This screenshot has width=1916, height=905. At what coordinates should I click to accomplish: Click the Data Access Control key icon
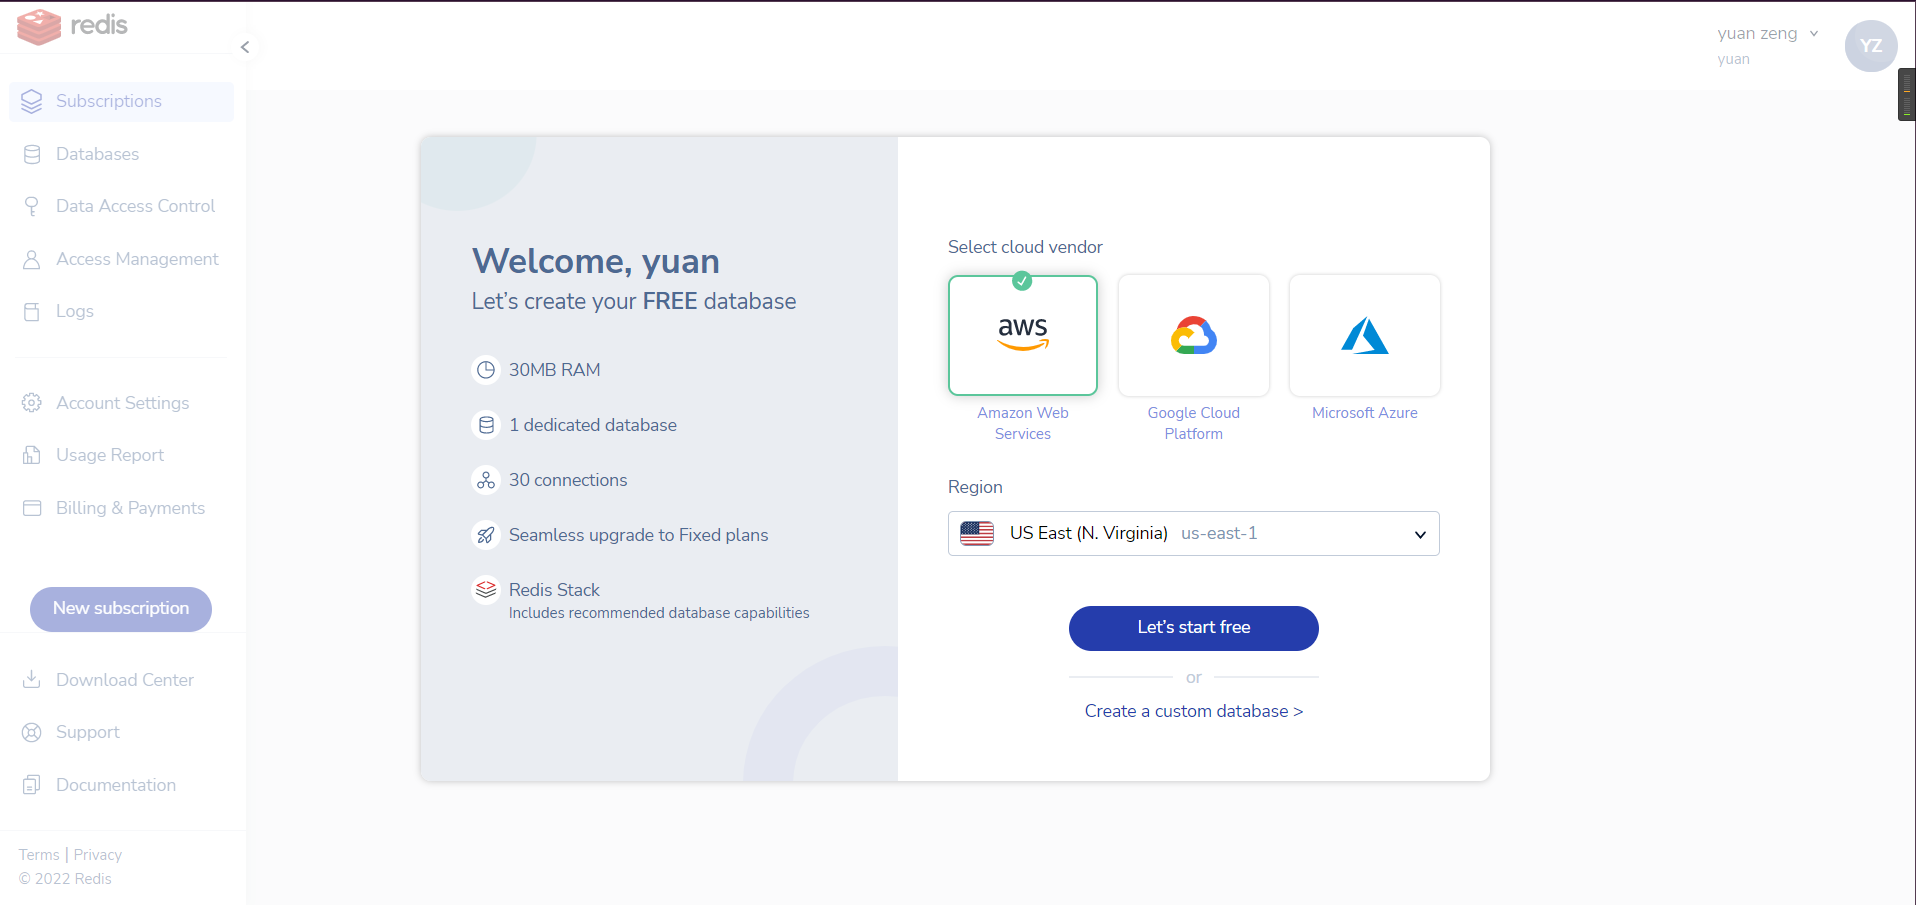click(x=32, y=206)
